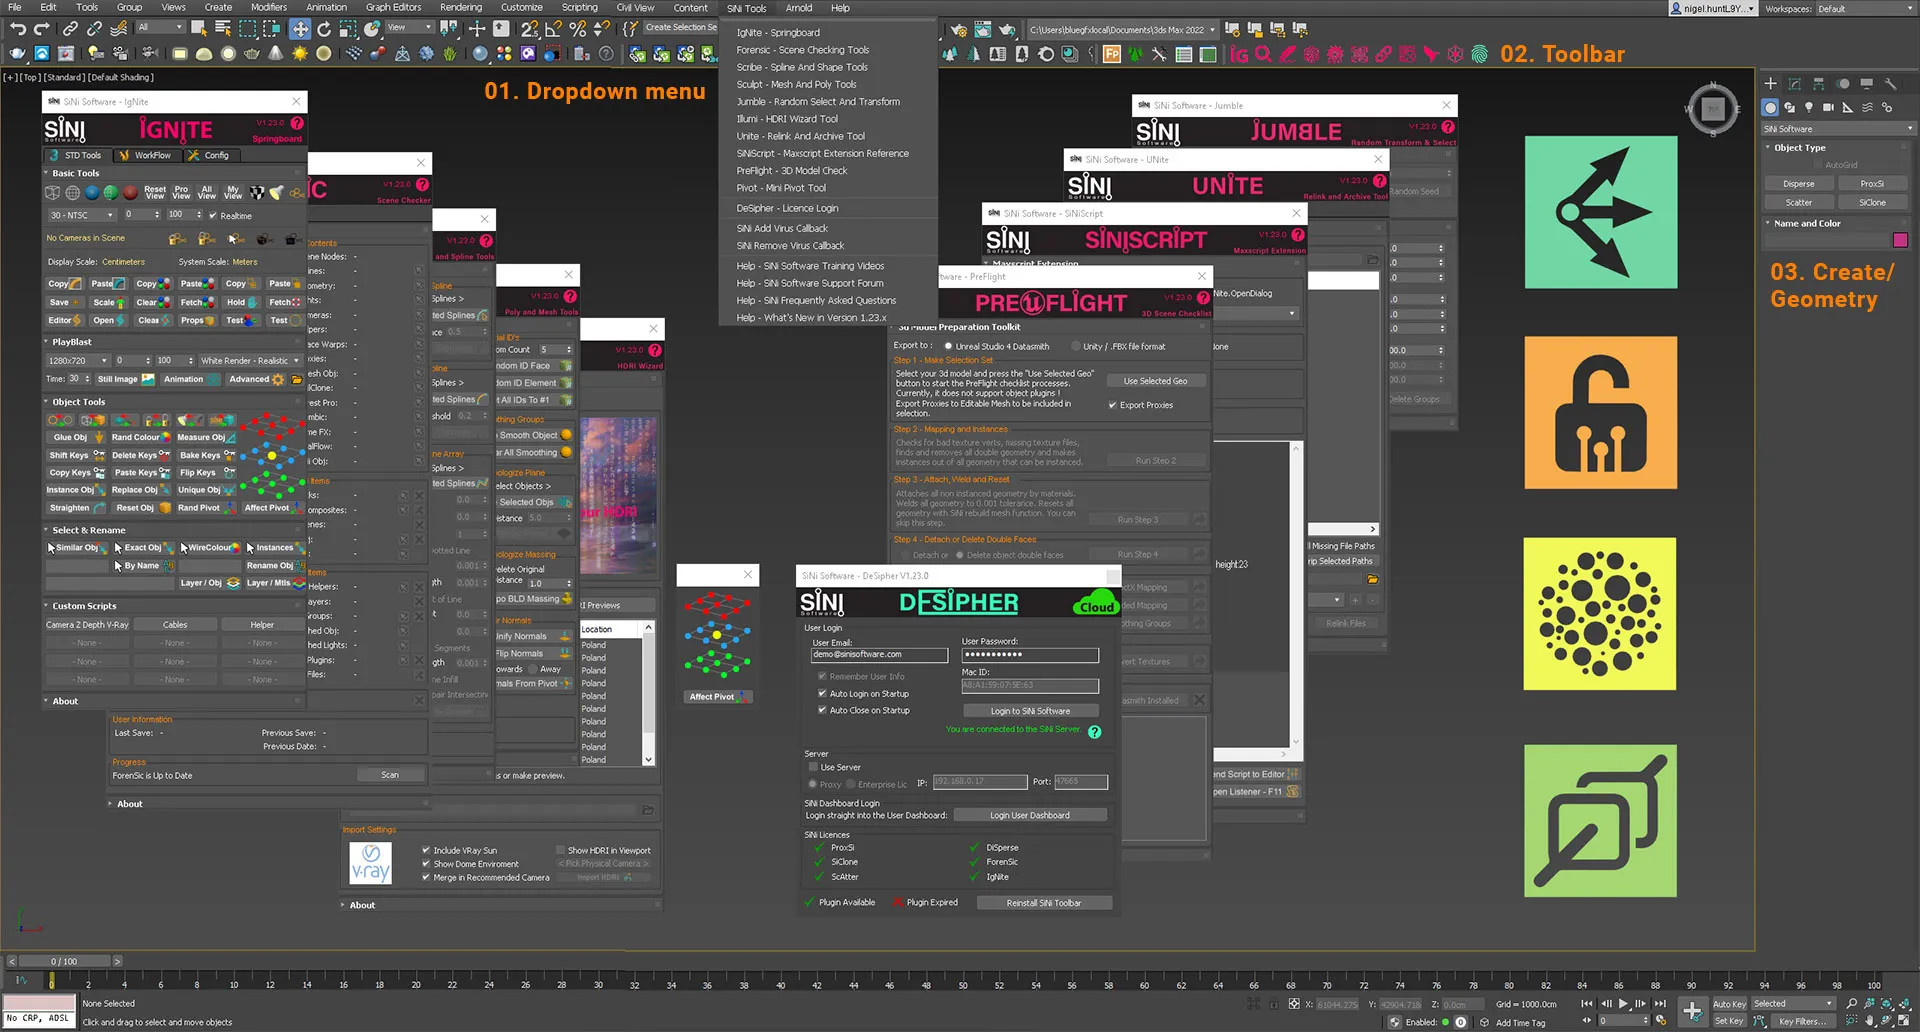Open the Angle Snap toggle icon
The height and width of the screenshot is (1032, 1920).
(553, 29)
